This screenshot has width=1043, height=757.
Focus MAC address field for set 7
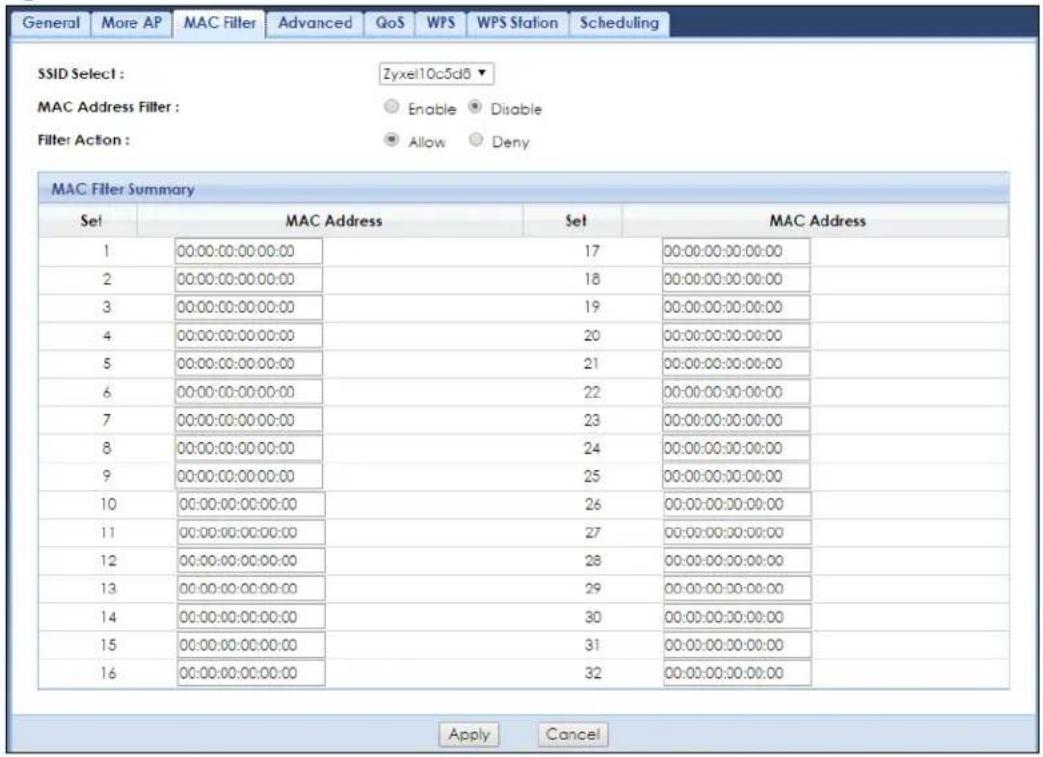point(249,420)
